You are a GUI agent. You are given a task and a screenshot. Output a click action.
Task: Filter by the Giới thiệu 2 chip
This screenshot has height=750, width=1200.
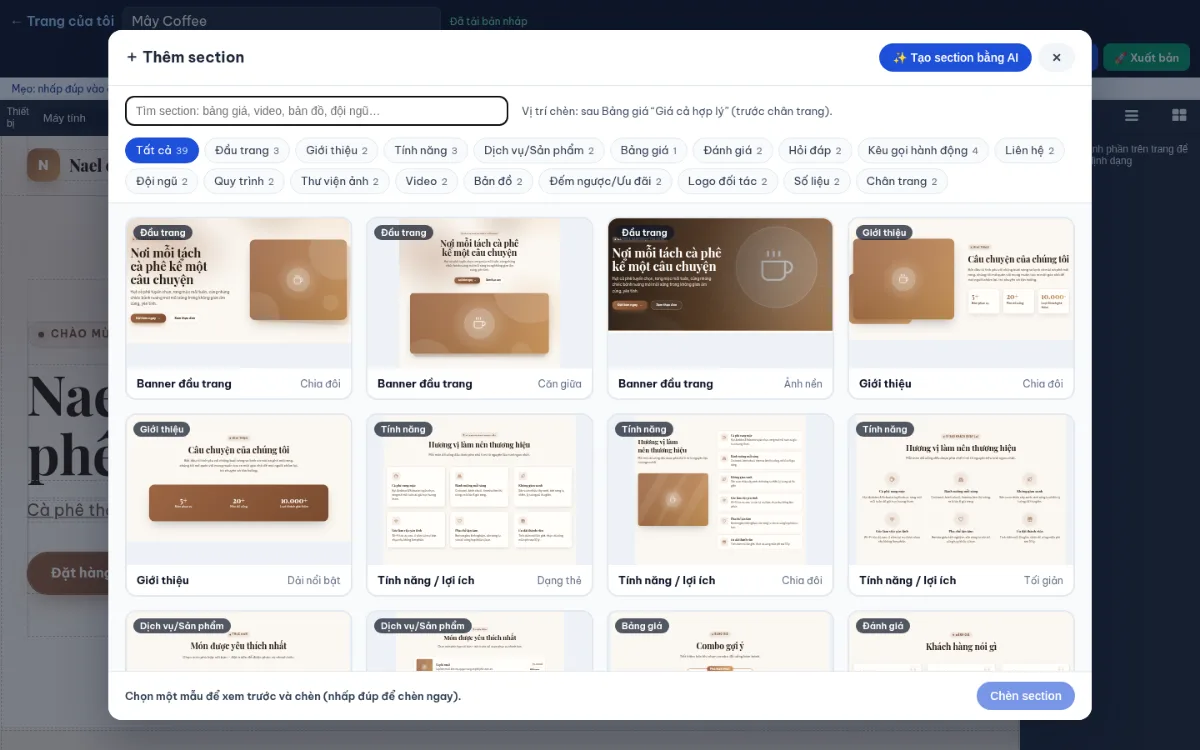(x=336, y=151)
